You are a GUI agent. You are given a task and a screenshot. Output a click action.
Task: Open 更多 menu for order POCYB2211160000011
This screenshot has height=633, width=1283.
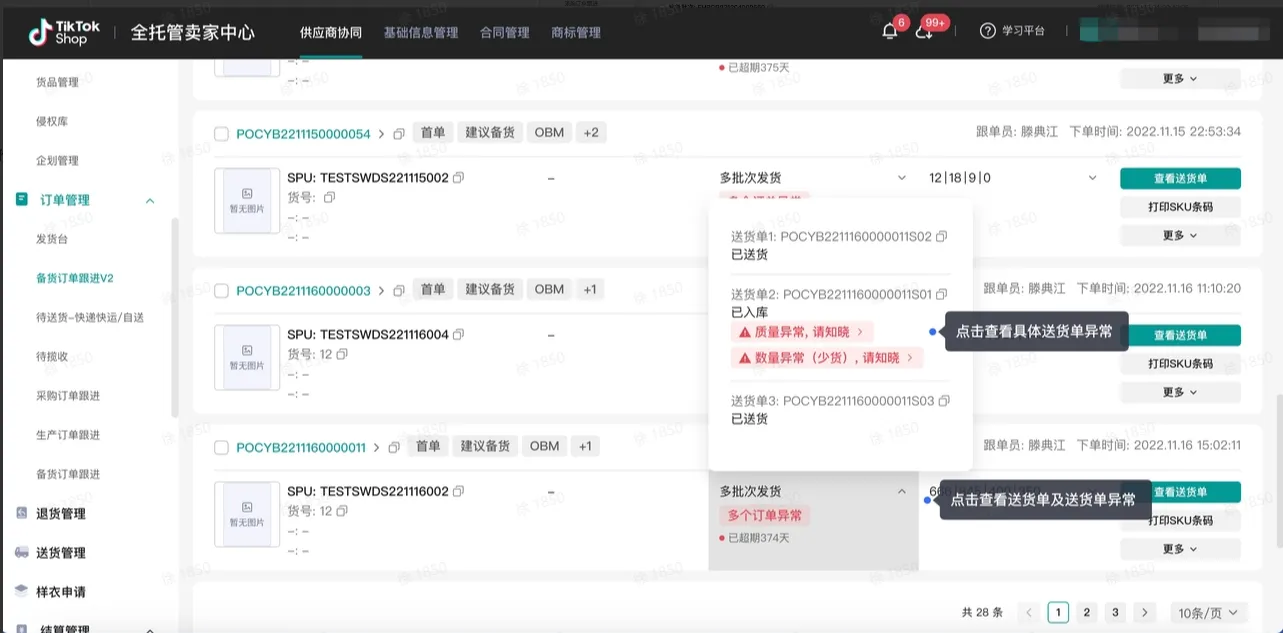point(1180,549)
